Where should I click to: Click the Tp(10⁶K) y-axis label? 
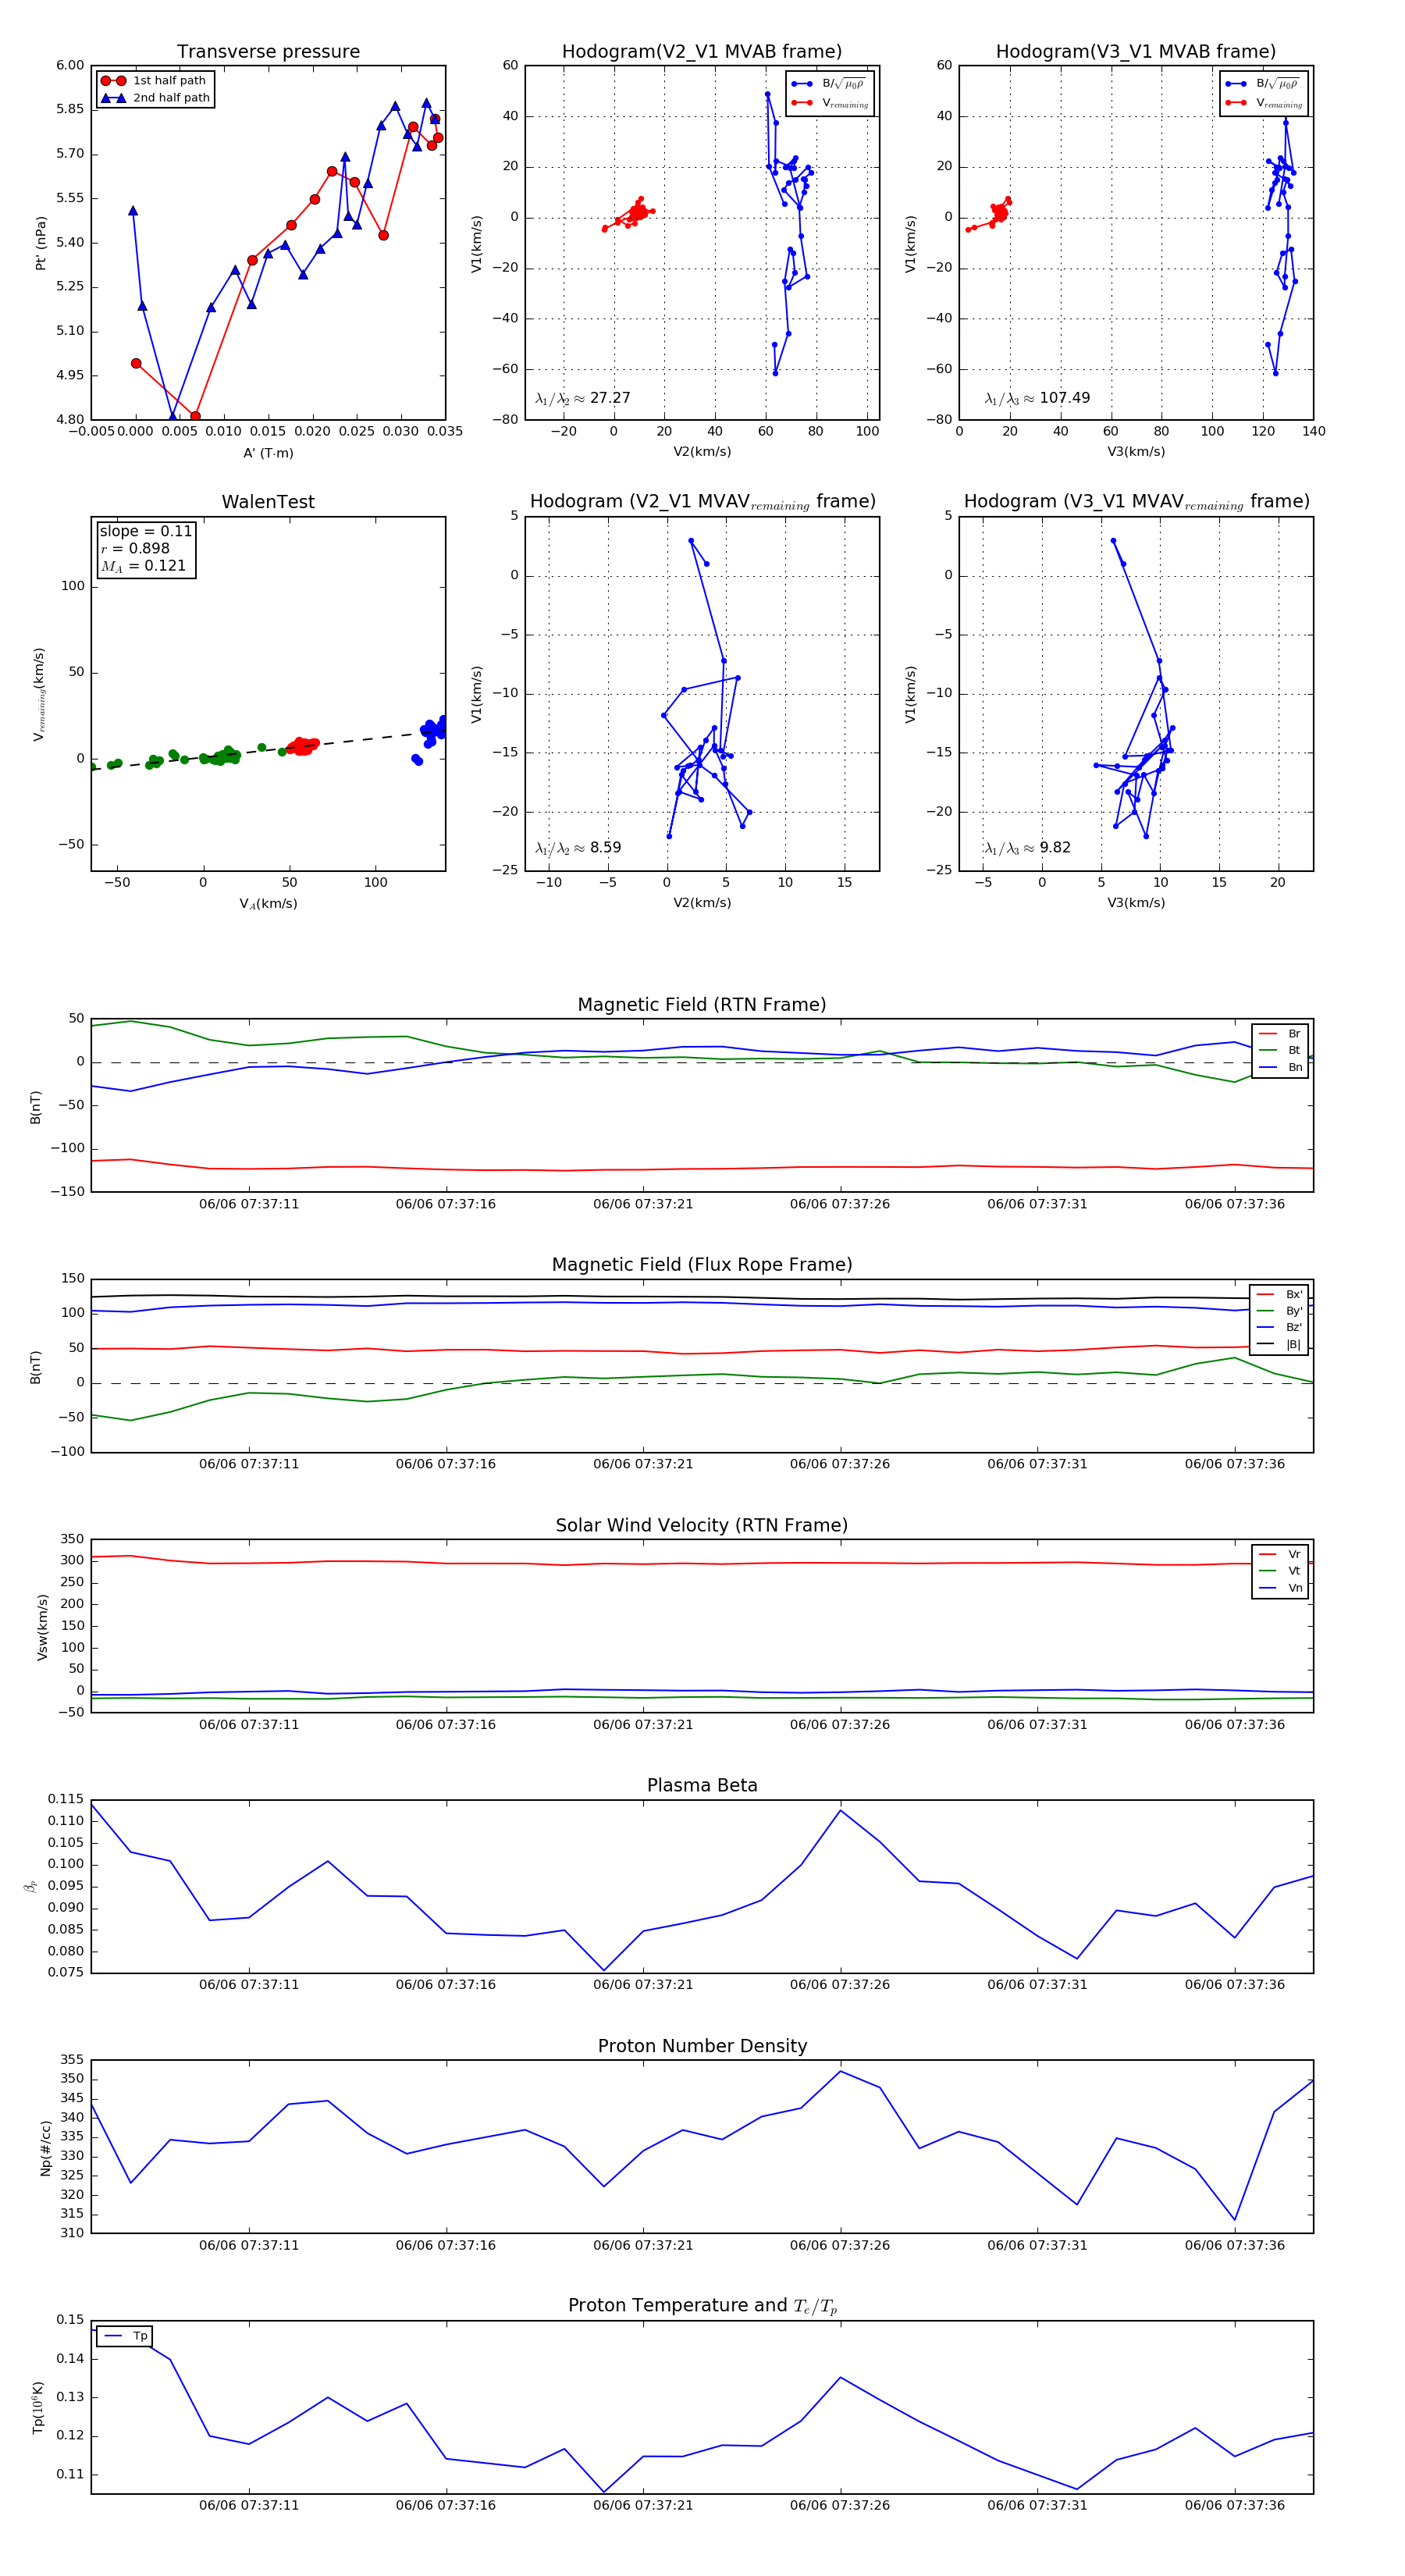tap(38, 2408)
